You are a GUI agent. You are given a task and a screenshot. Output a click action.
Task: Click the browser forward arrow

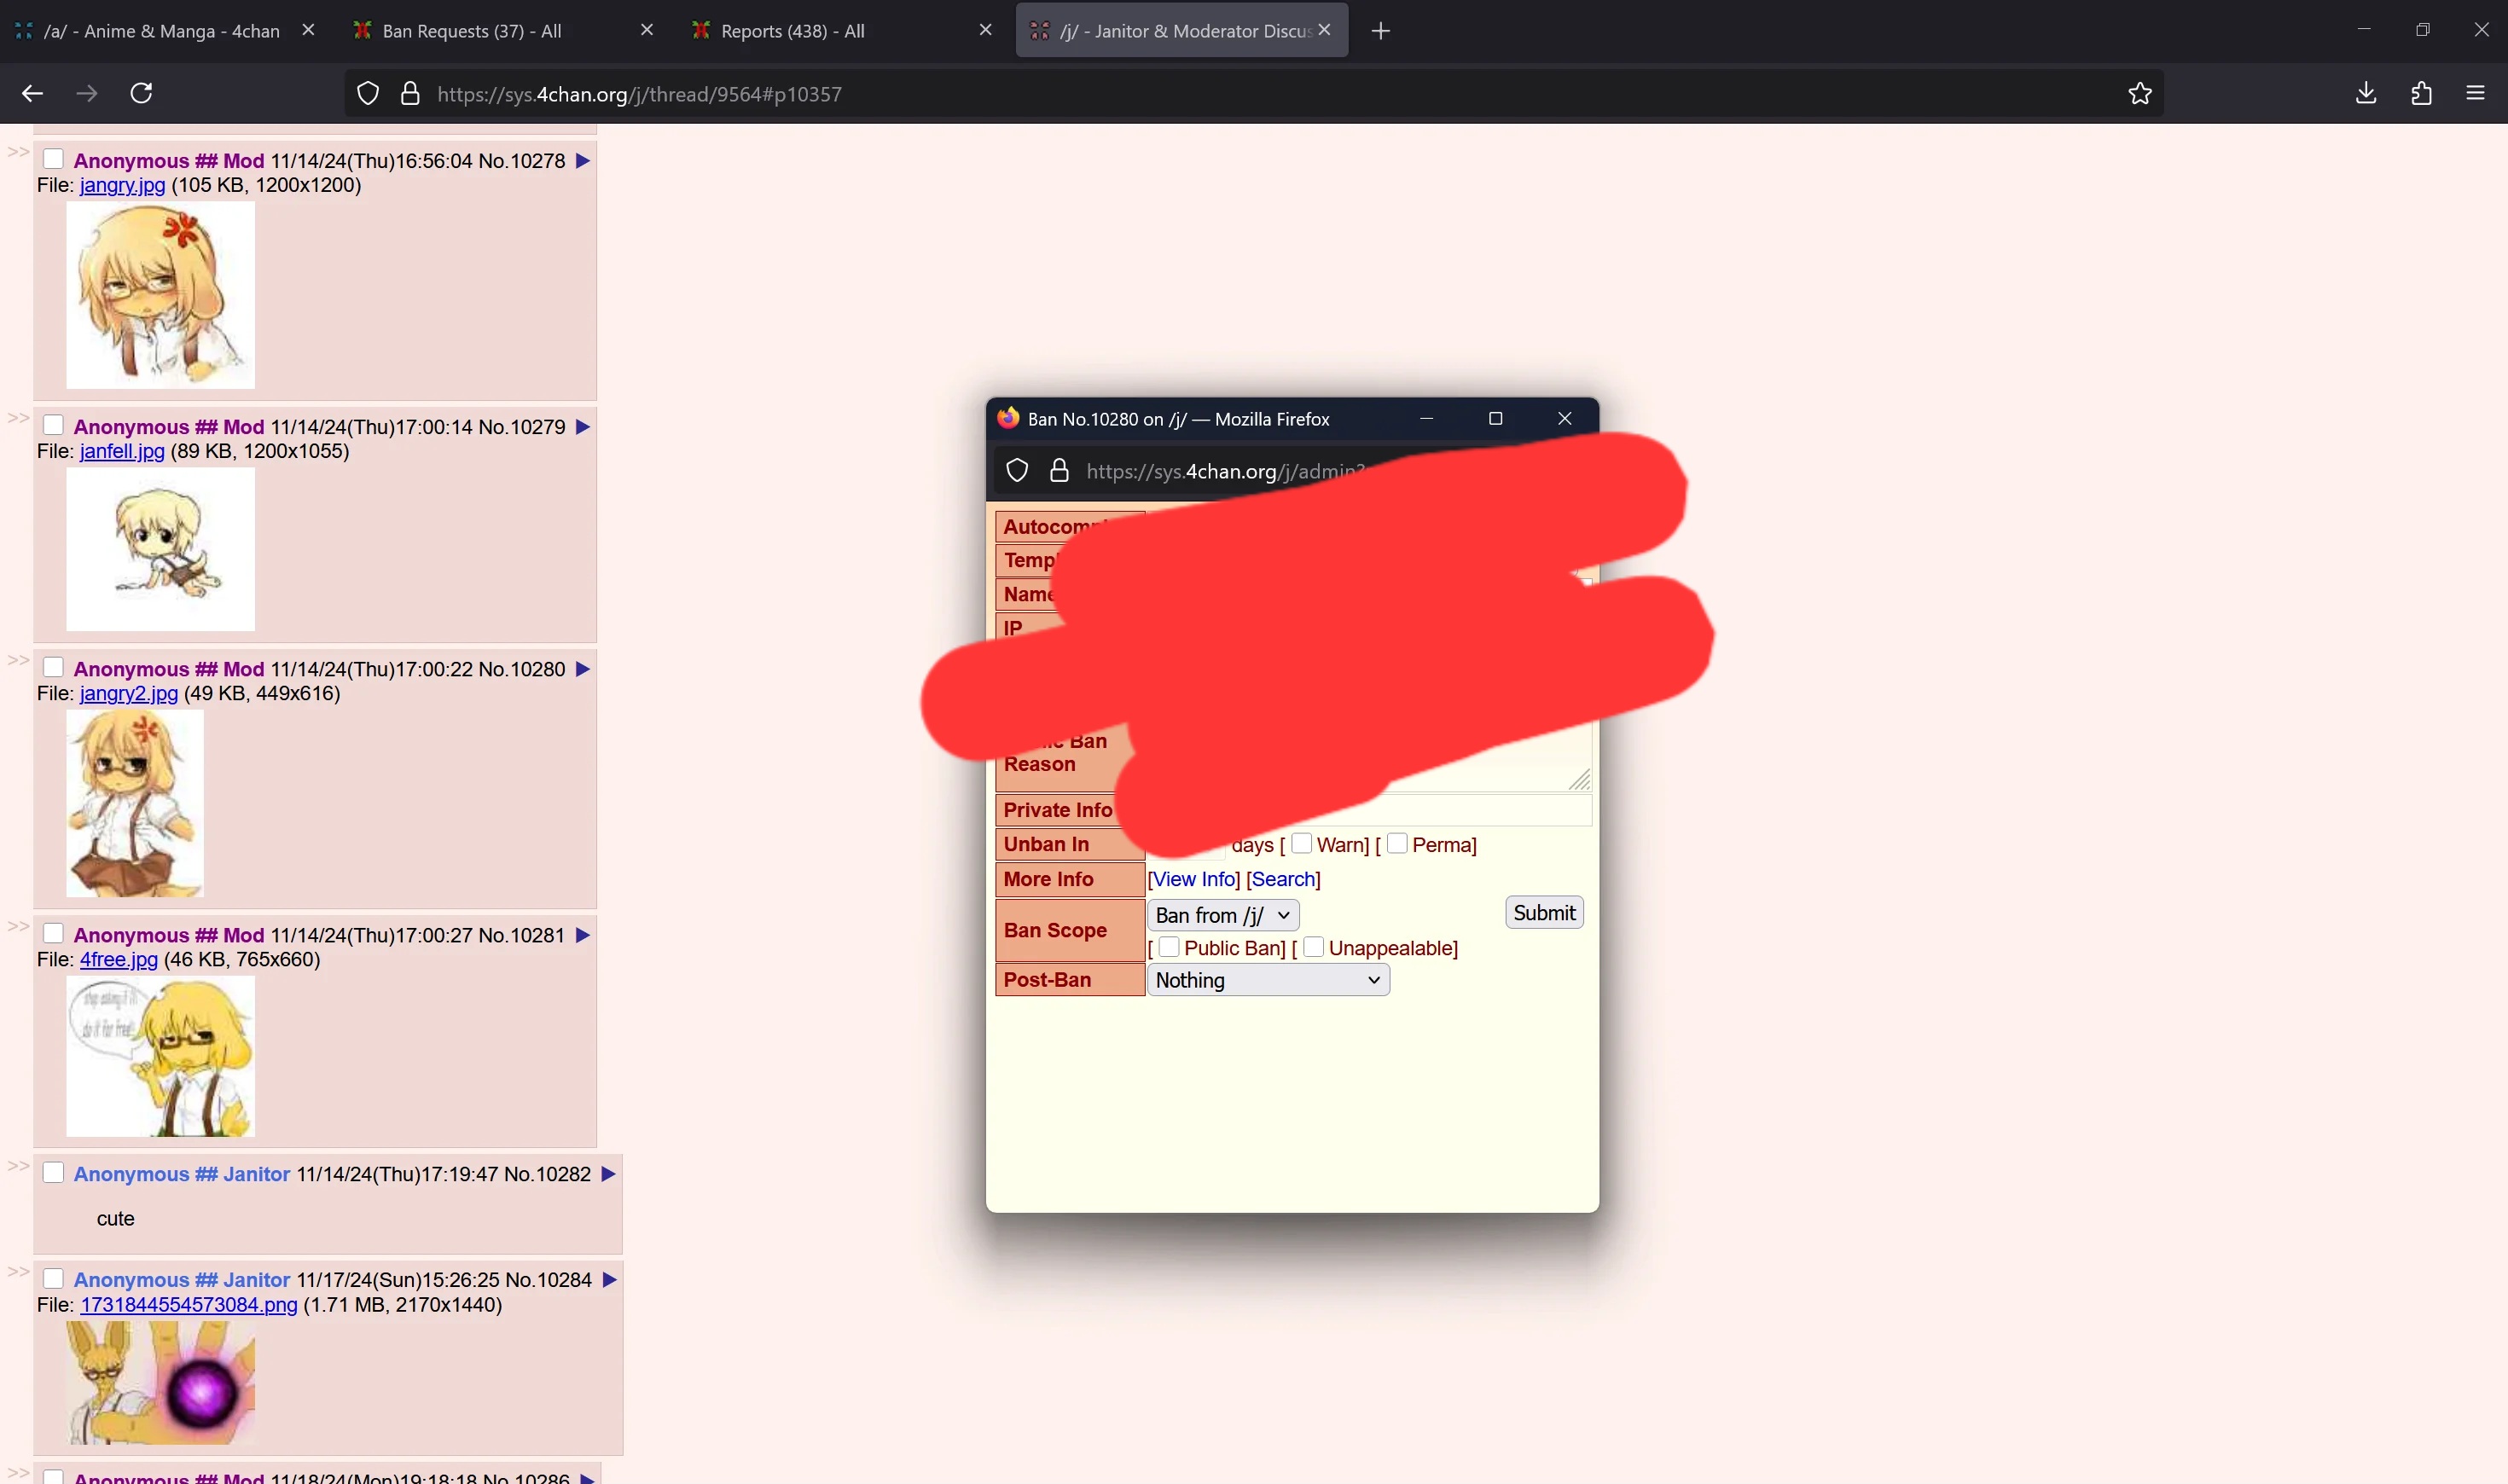click(x=87, y=93)
